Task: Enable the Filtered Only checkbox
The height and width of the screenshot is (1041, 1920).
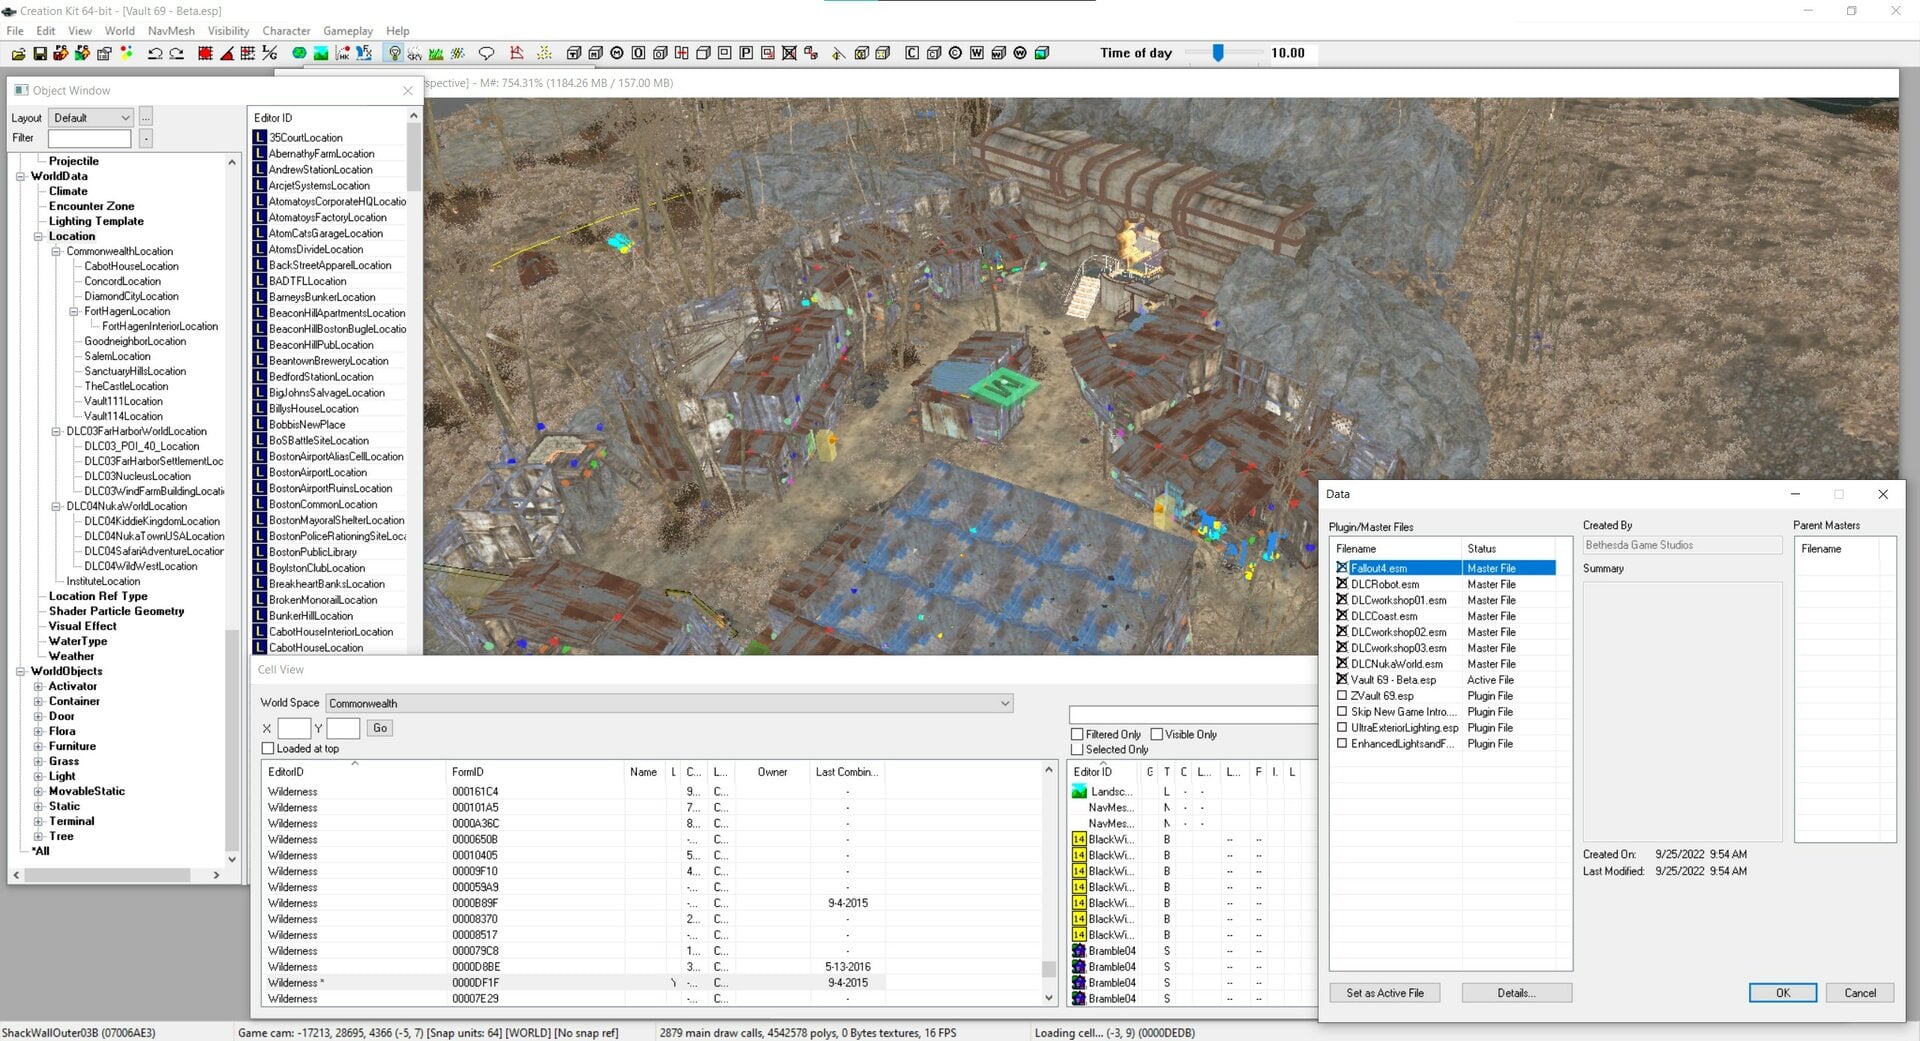Action: 1077,734
